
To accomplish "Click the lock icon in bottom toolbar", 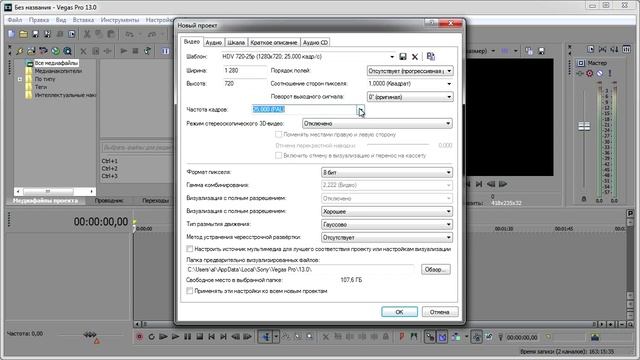I will tap(385, 337).
